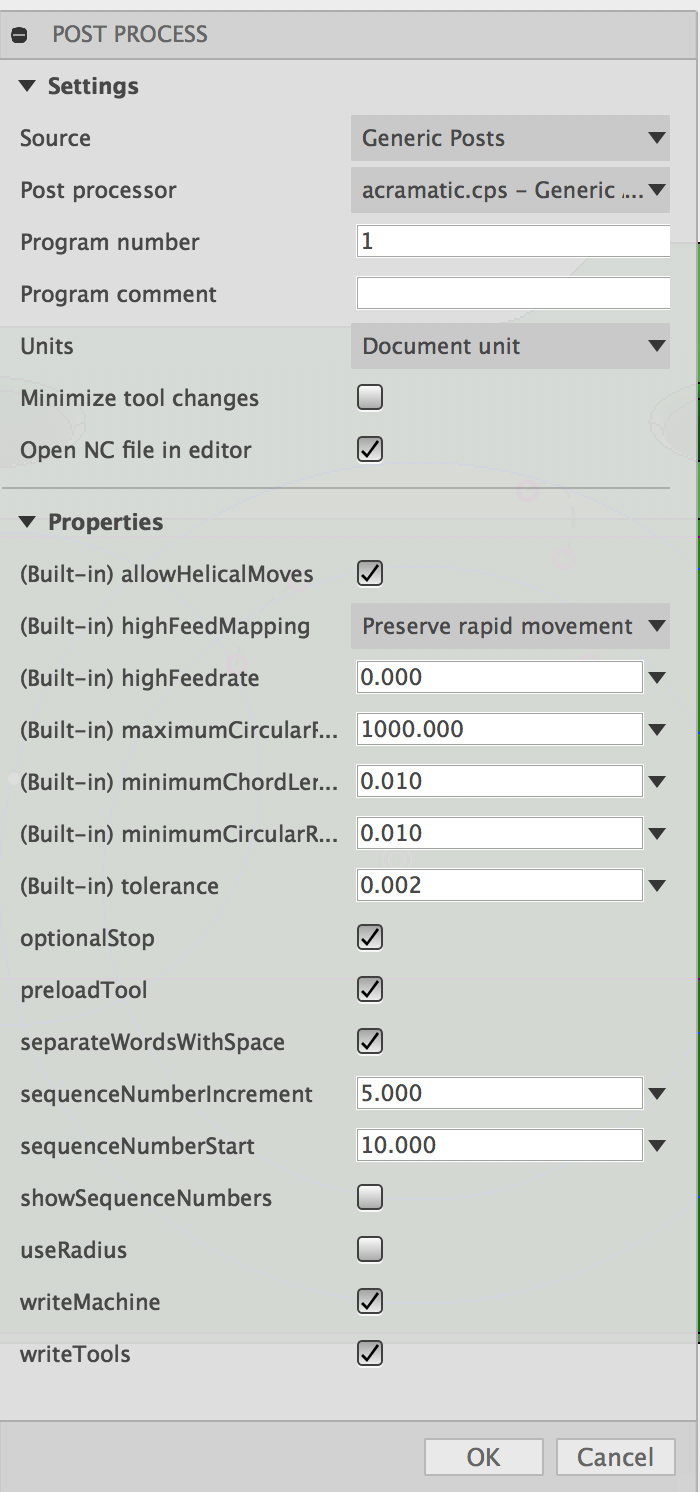Click the tolerance arrow icon

coord(657,885)
